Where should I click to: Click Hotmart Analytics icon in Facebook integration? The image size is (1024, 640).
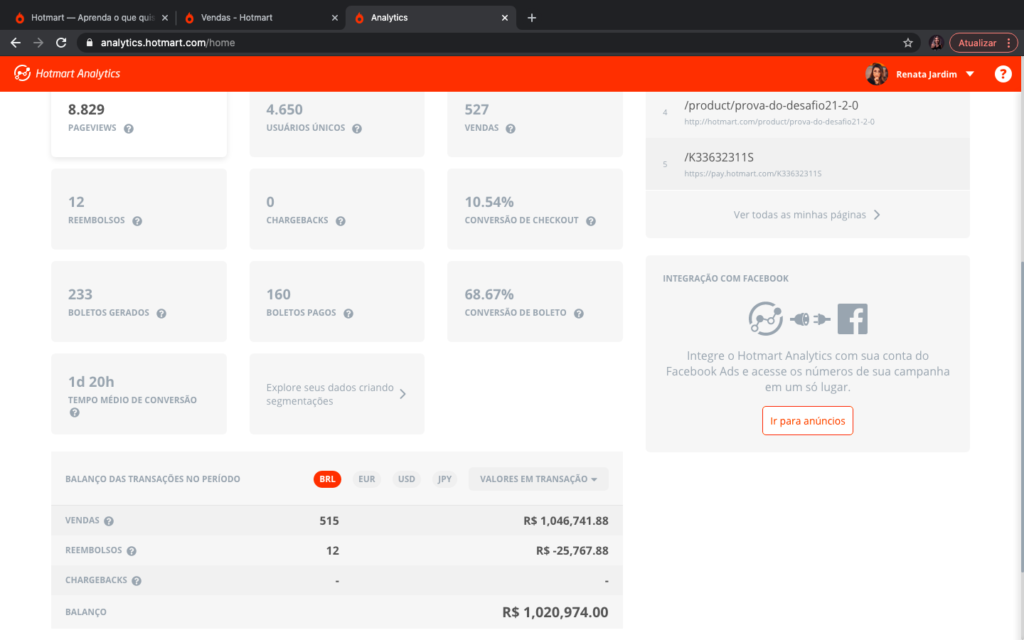(765, 319)
